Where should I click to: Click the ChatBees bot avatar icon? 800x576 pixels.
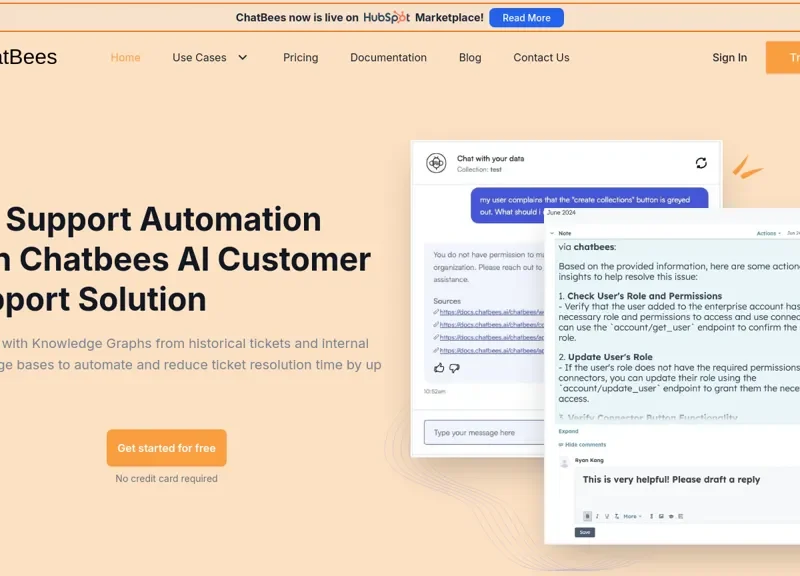pyautogui.click(x=436, y=163)
